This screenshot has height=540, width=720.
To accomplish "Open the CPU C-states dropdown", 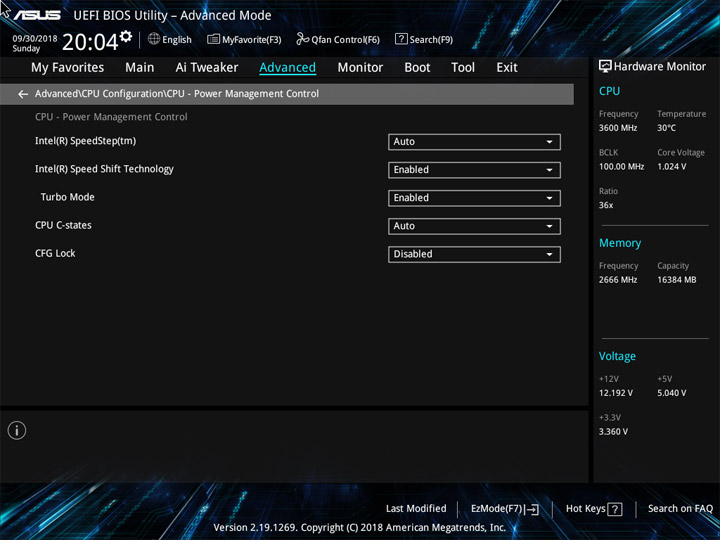I will click(474, 226).
